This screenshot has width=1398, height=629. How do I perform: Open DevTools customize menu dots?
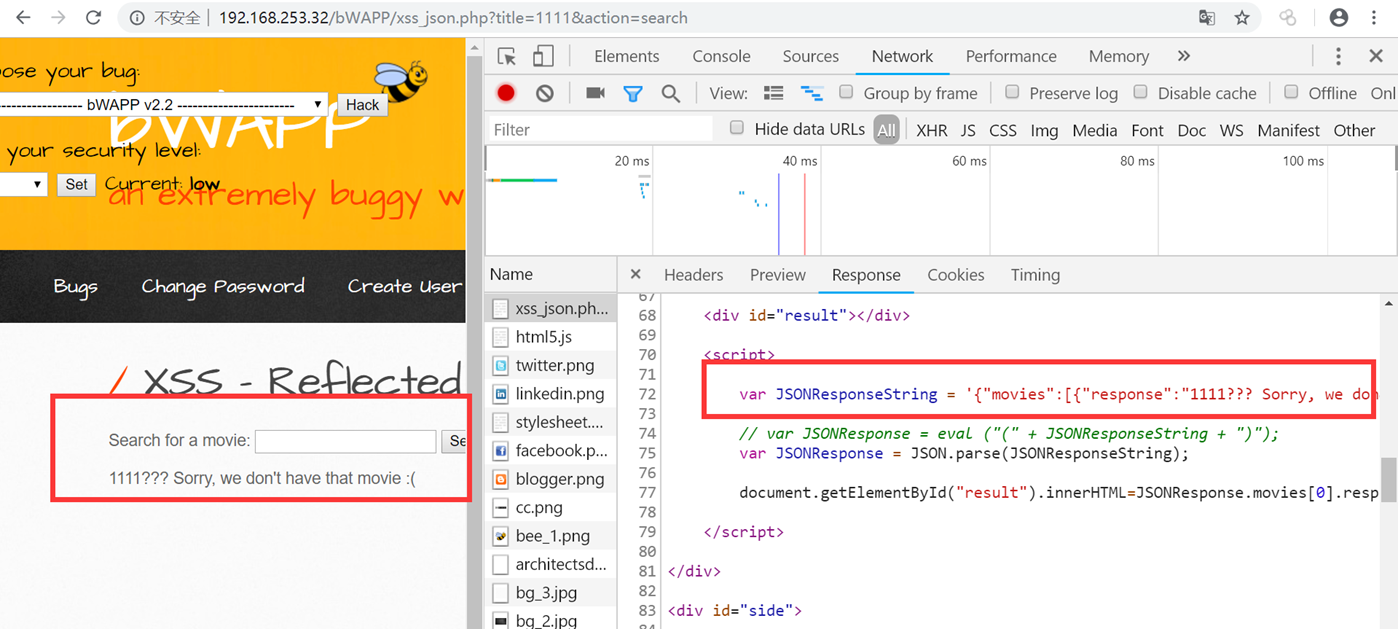click(x=1338, y=56)
